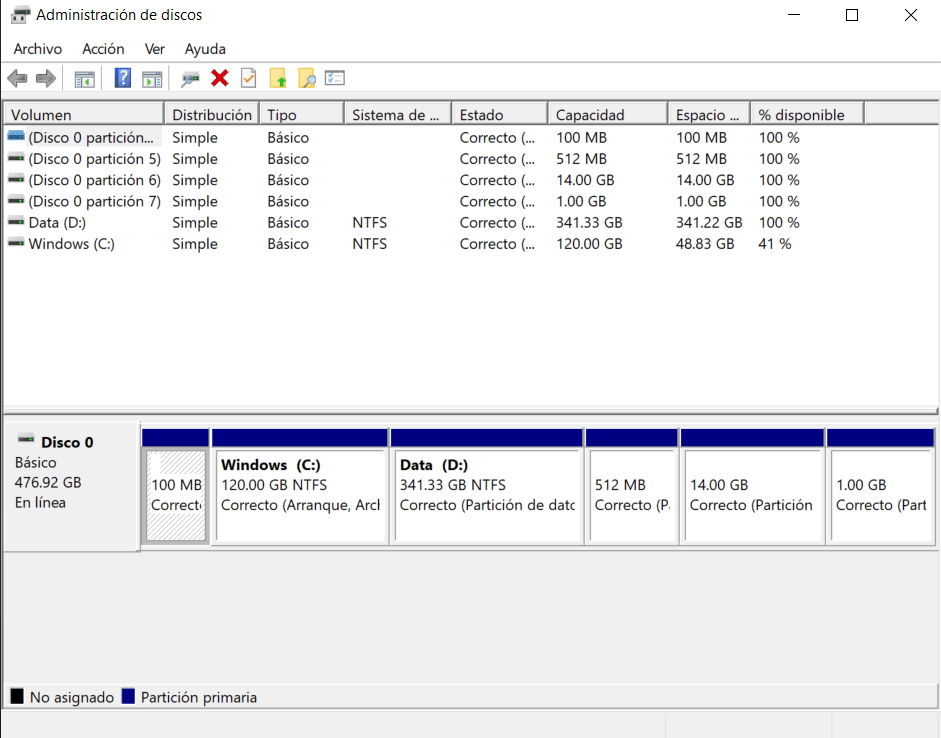Open the Archivo menu
941x738 pixels.
click(38, 49)
